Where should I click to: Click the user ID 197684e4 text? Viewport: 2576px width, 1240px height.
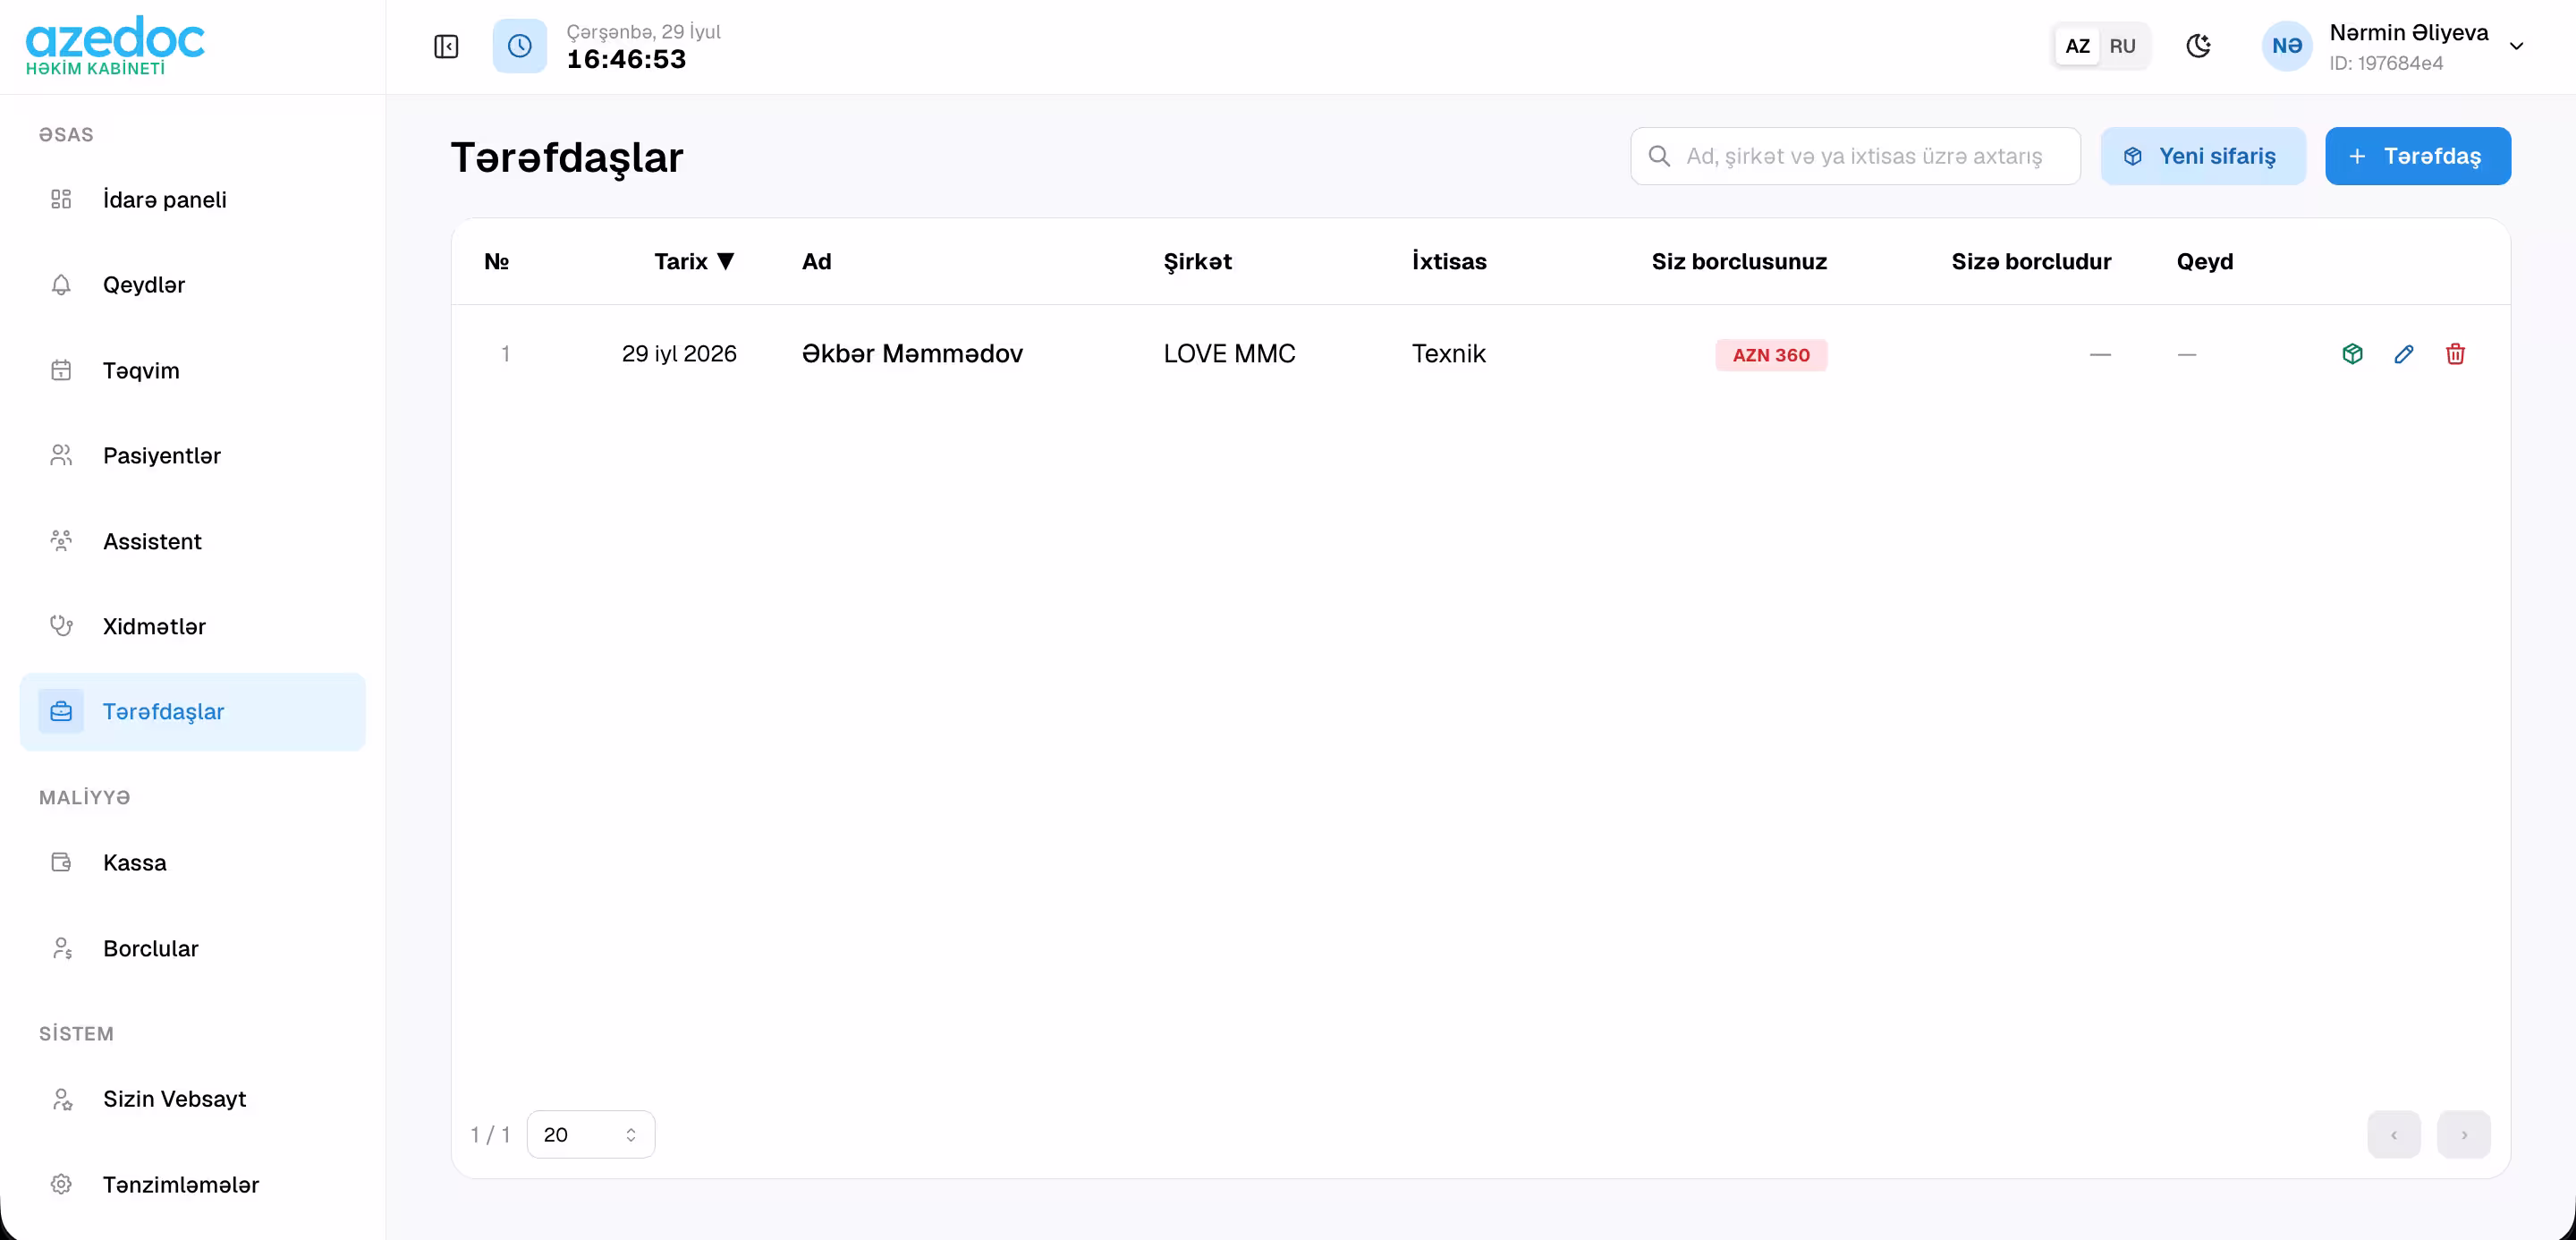tap(2386, 63)
